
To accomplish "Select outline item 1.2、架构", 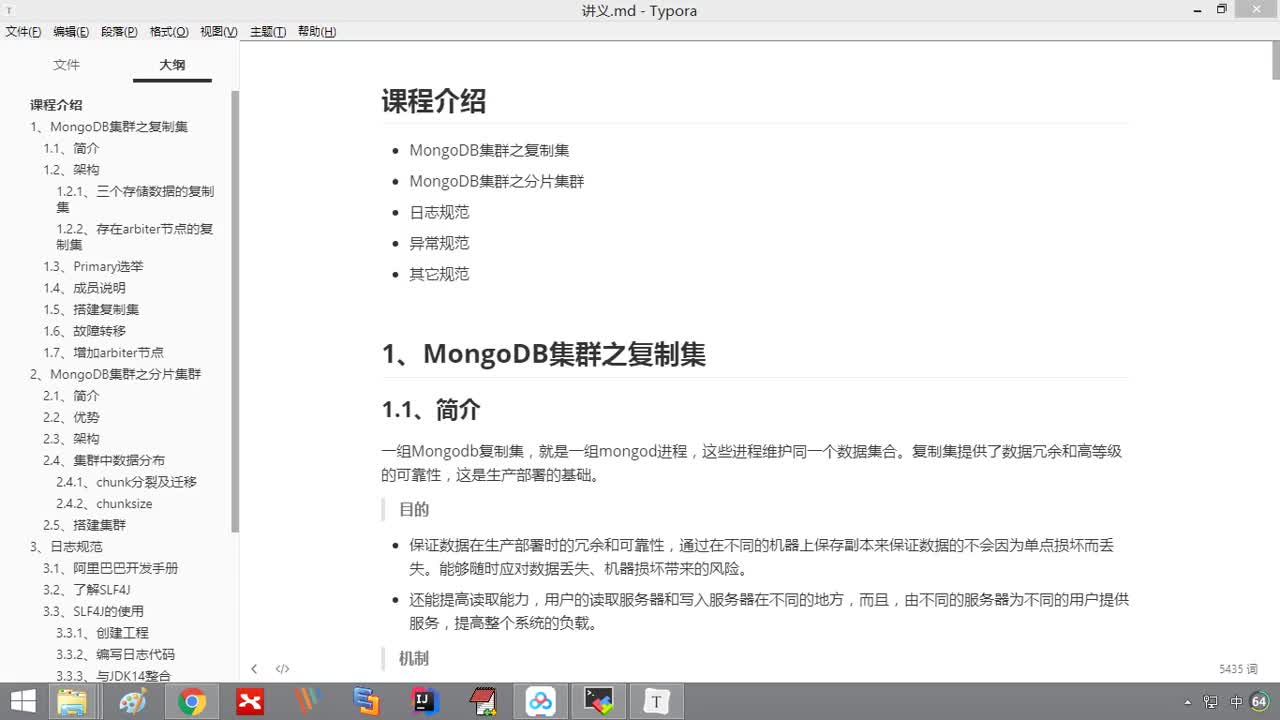I will (x=71, y=170).
